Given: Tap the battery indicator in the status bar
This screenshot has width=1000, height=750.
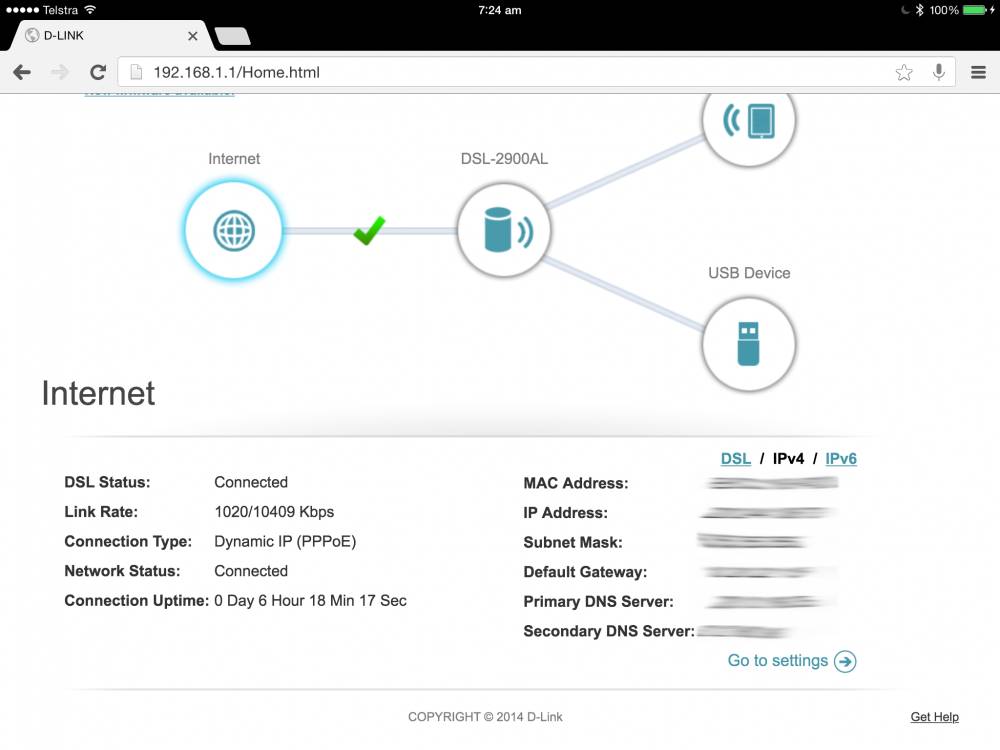Looking at the screenshot, I should tap(974, 10).
